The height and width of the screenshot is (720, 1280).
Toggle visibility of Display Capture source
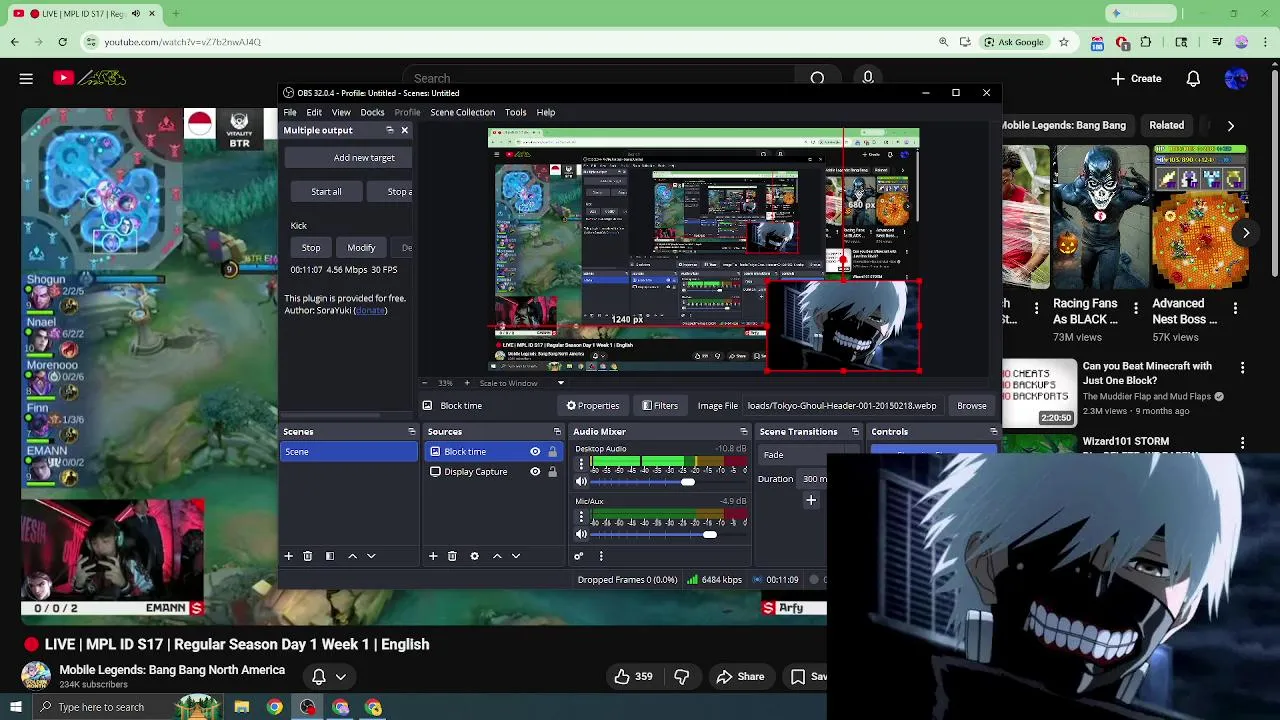tap(535, 472)
